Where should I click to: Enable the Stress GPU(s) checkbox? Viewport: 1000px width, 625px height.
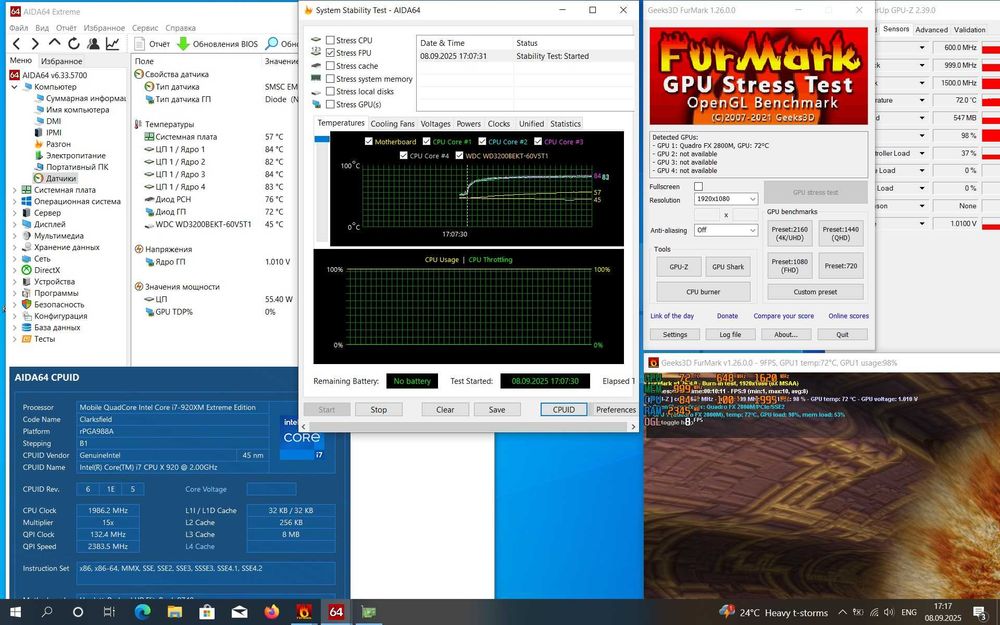point(330,104)
